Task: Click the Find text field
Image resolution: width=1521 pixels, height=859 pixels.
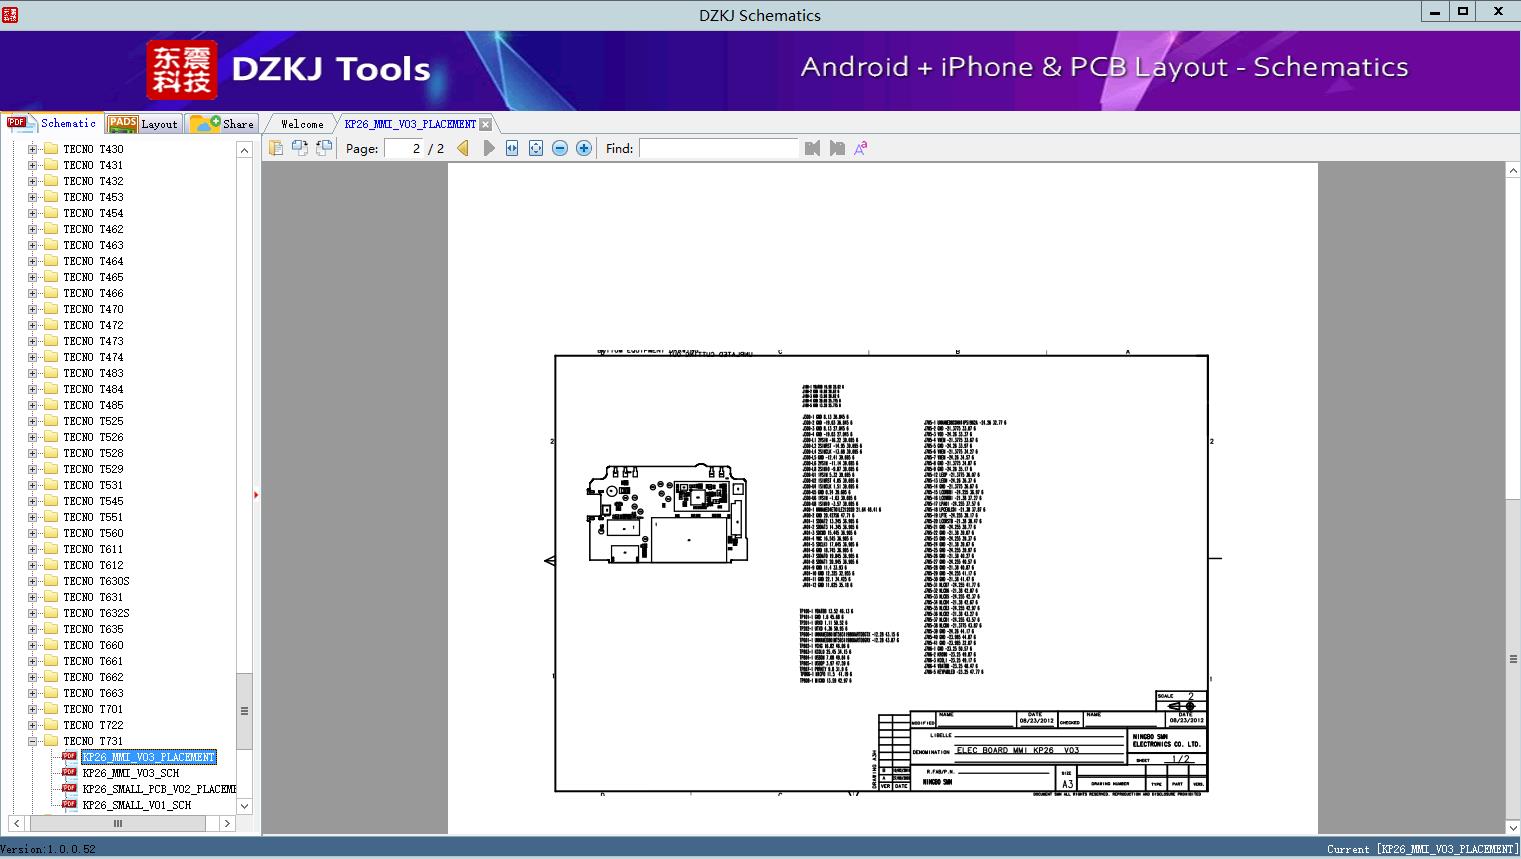Action: [x=718, y=148]
